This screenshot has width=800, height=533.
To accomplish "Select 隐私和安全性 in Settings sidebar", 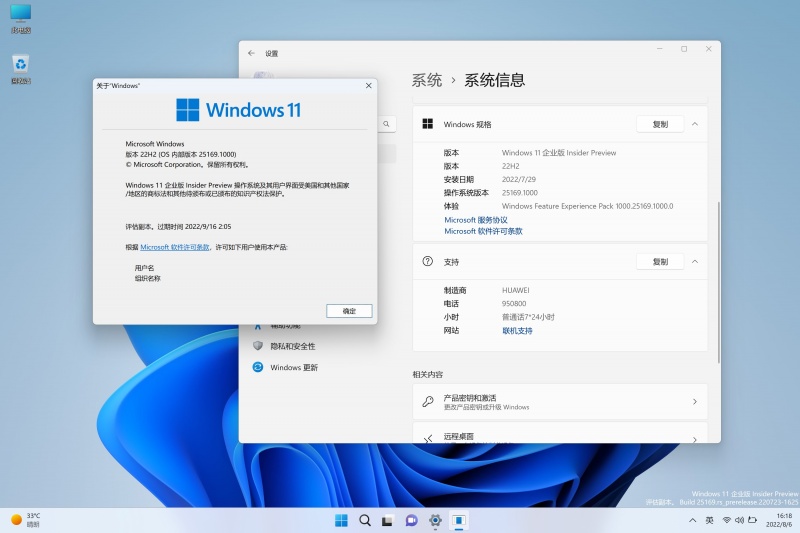I will click(x=292, y=346).
